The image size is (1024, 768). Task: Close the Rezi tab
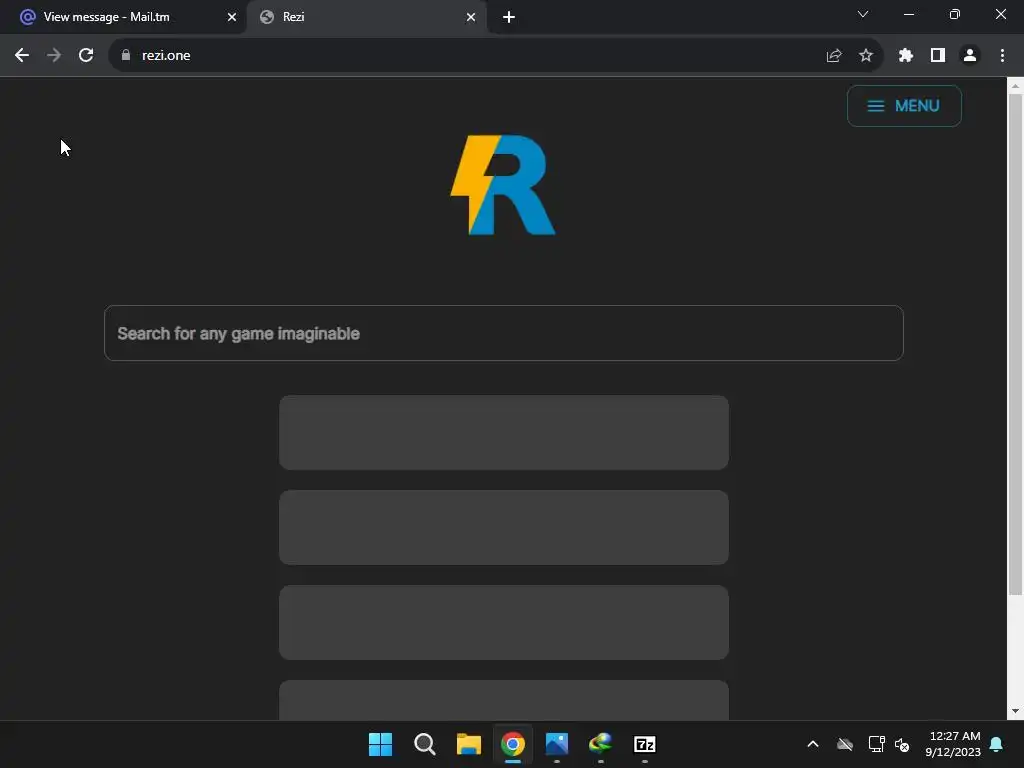coord(471,17)
